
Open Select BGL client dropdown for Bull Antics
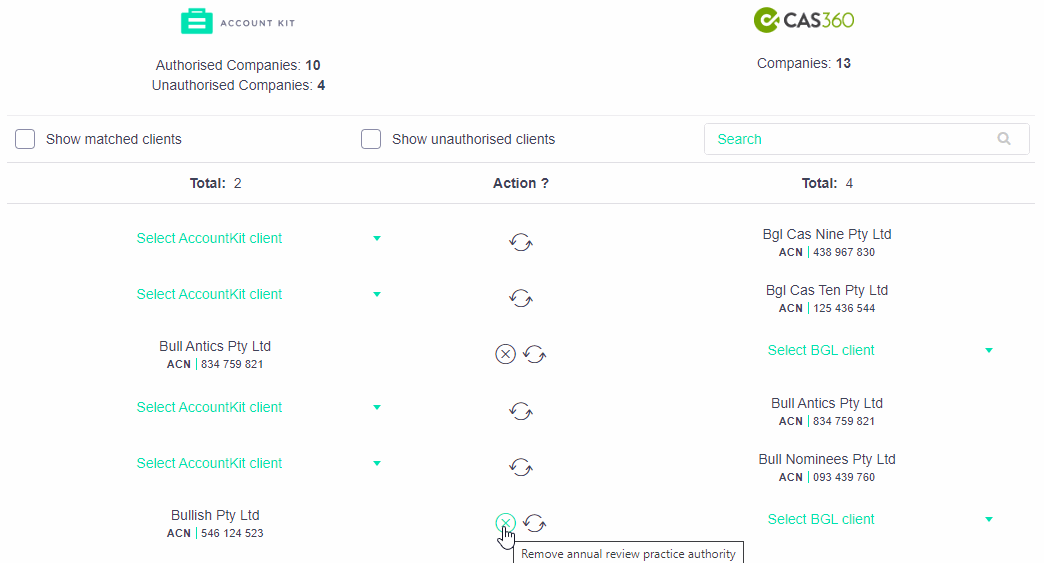(880, 350)
